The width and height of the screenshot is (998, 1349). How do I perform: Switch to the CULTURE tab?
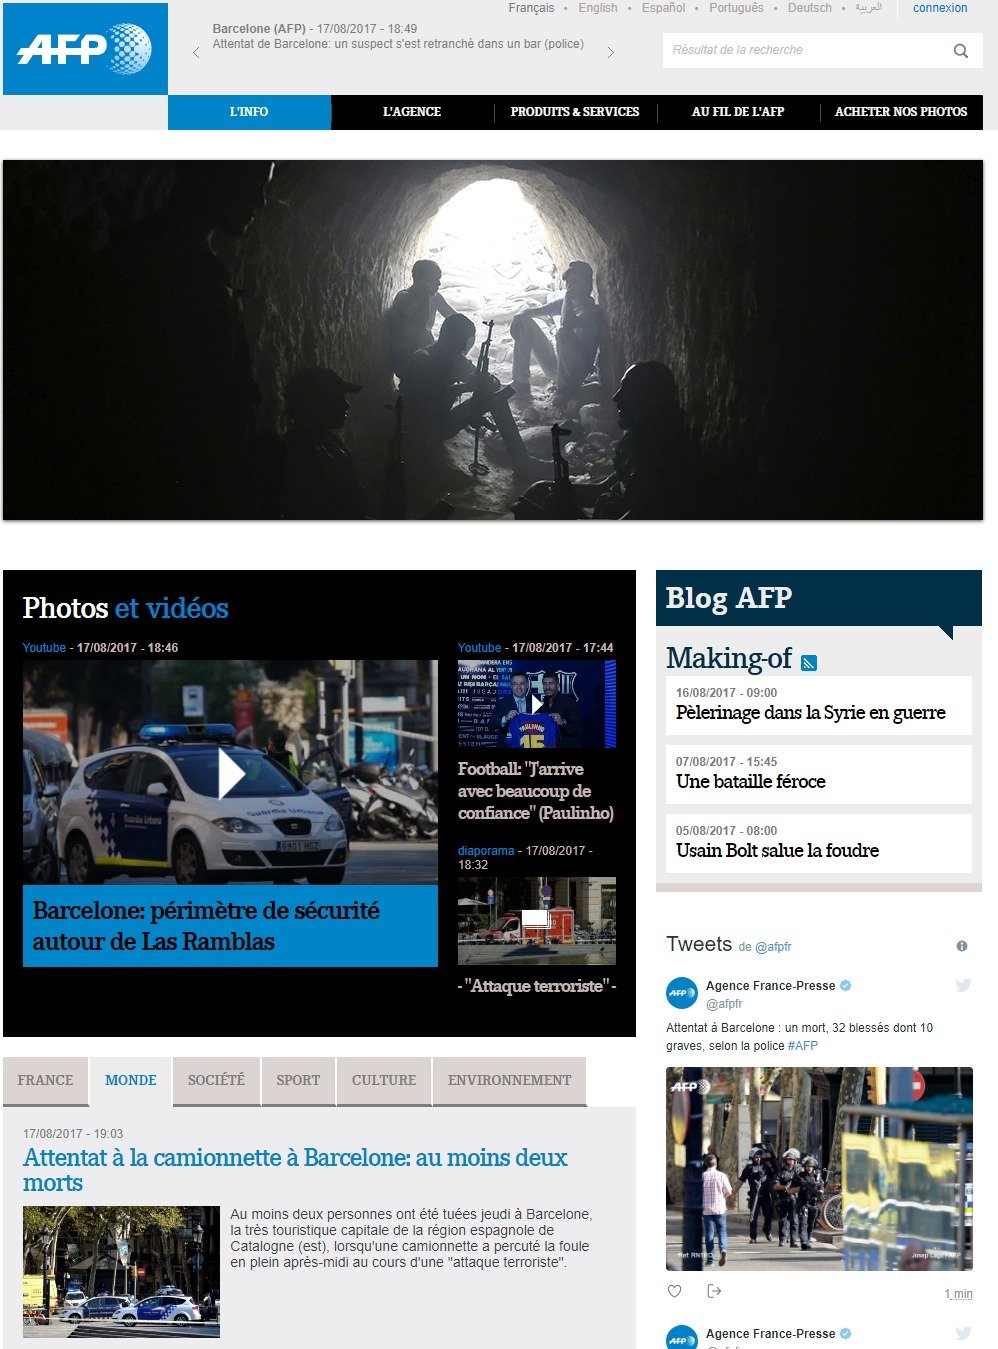[x=384, y=1081]
